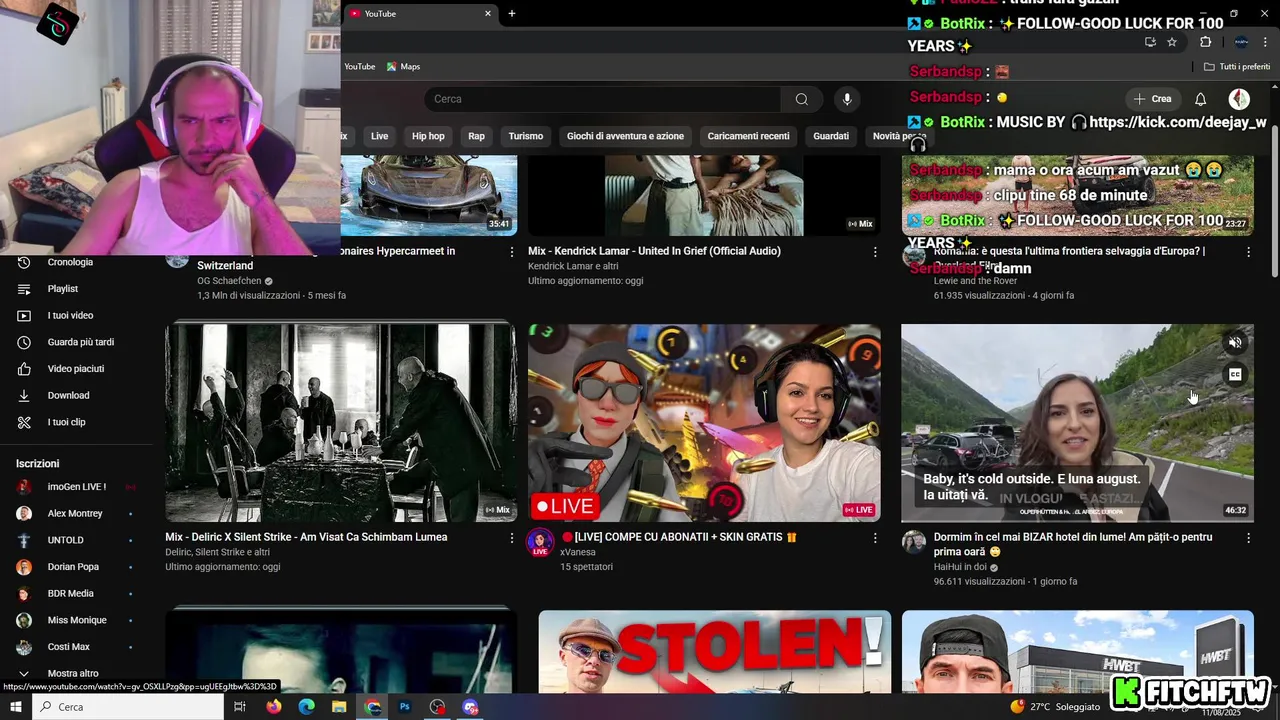This screenshot has width=1280, height=720.
Task: Click OG Schaefchen channel name
Action: (x=229, y=281)
